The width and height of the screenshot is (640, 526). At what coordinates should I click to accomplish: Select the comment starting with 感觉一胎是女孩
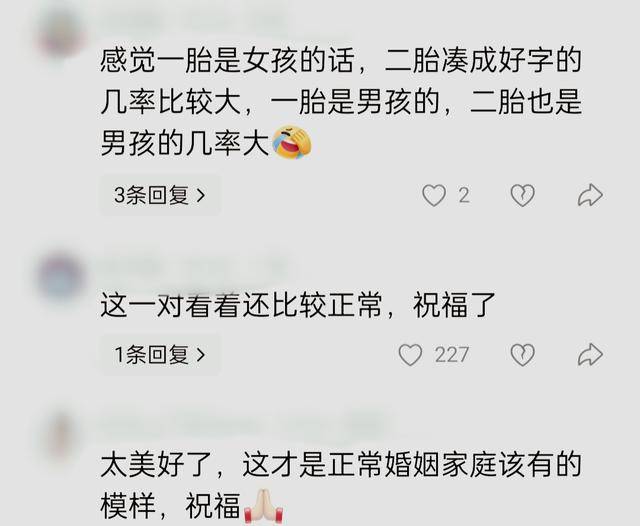(x=341, y=102)
